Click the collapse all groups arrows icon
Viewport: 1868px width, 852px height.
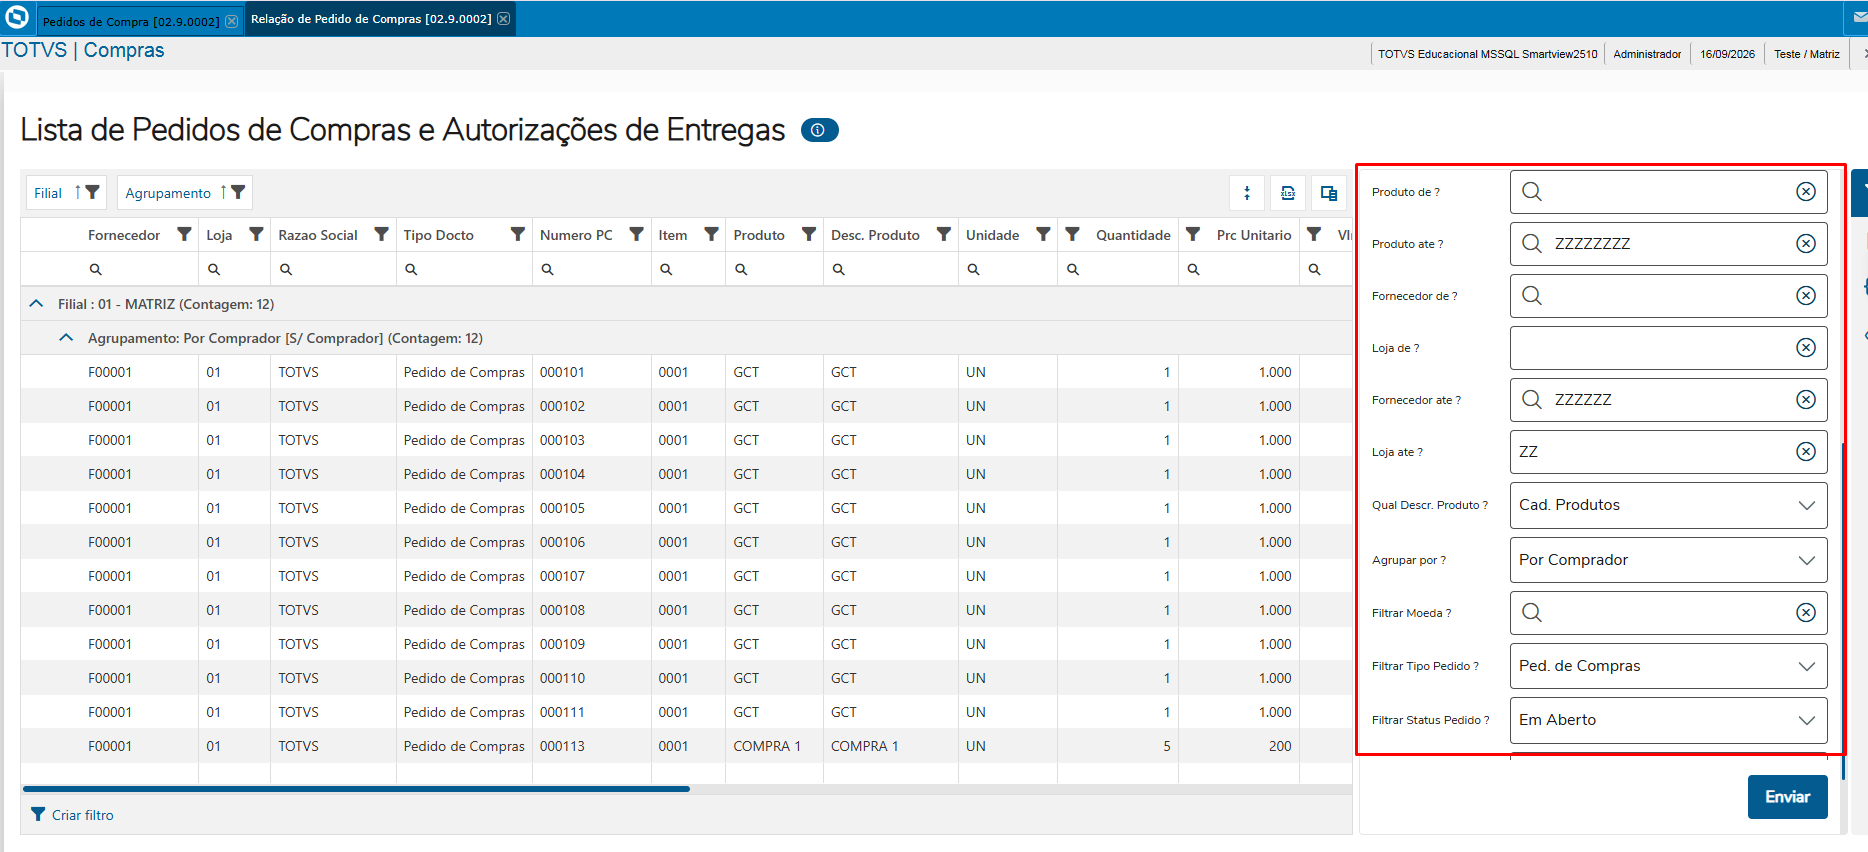1247,193
